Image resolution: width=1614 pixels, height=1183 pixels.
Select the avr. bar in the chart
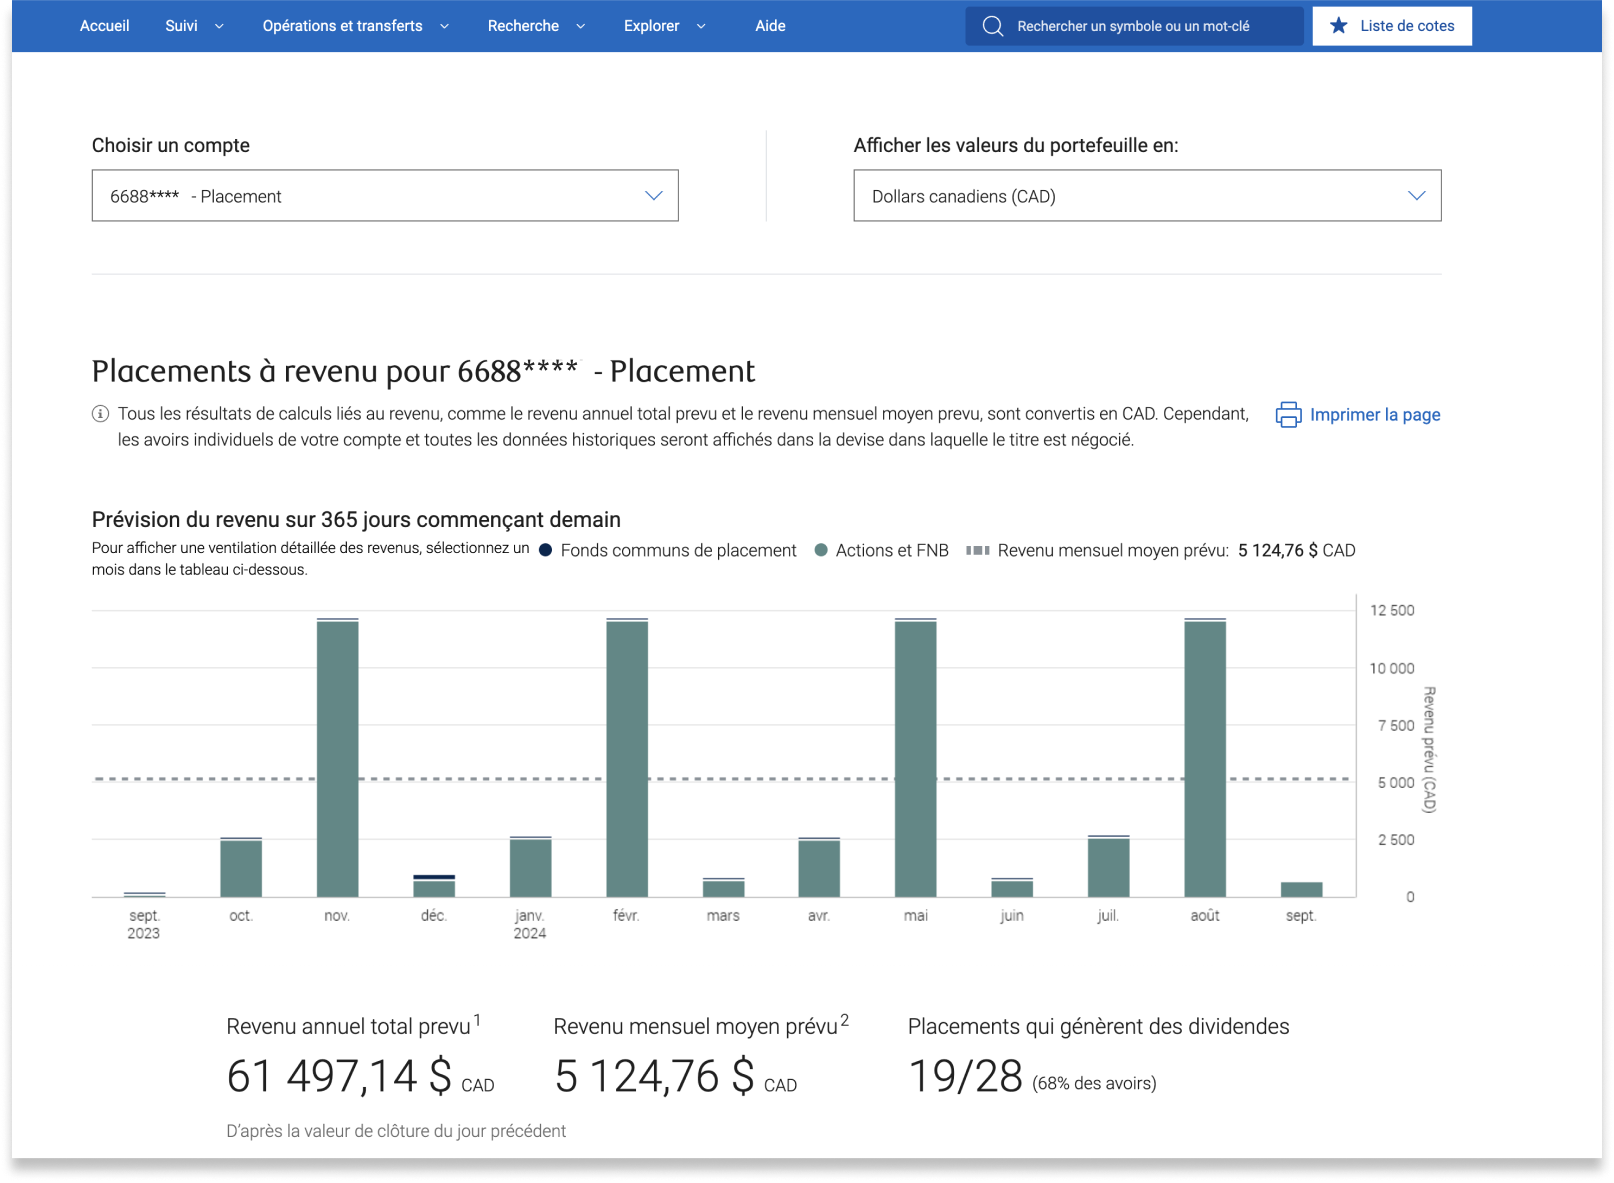click(819, 867)
